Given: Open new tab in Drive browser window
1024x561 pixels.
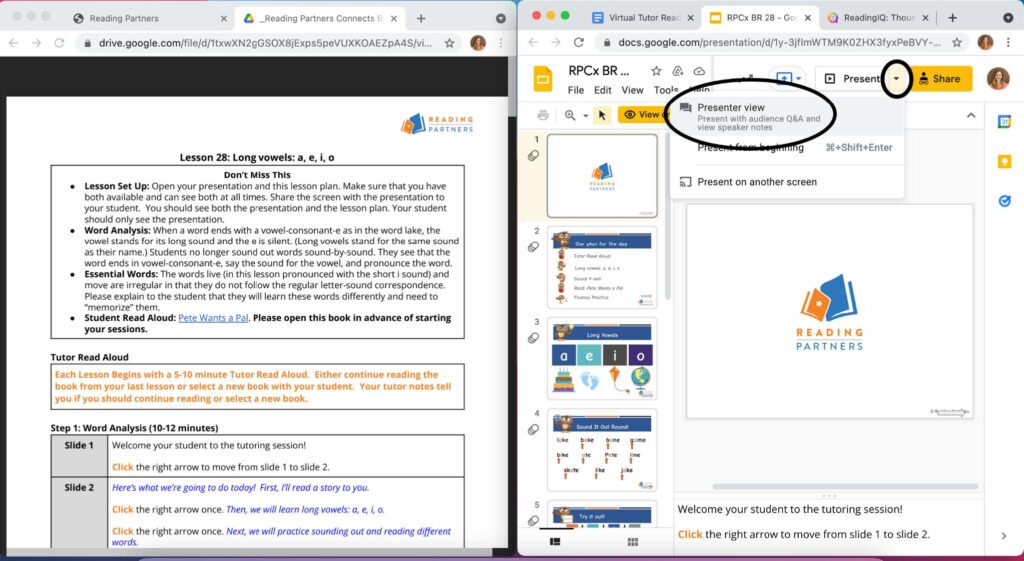Looking at the screenshot, I should click(x=421, y=18).
